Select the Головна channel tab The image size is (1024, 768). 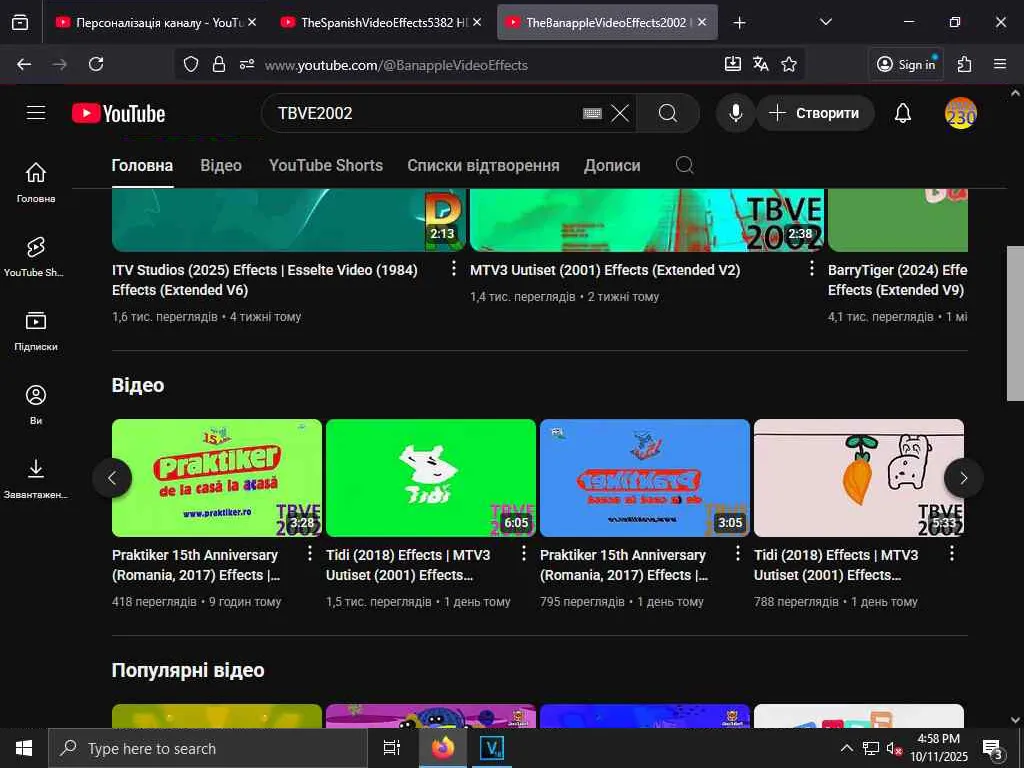(142, 165)
